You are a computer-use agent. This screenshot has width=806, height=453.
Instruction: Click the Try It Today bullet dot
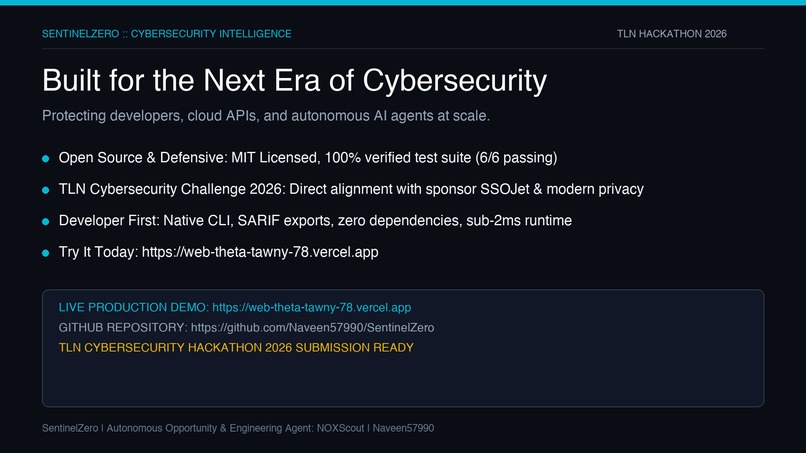pyautogui.click(x=46, y=253)
